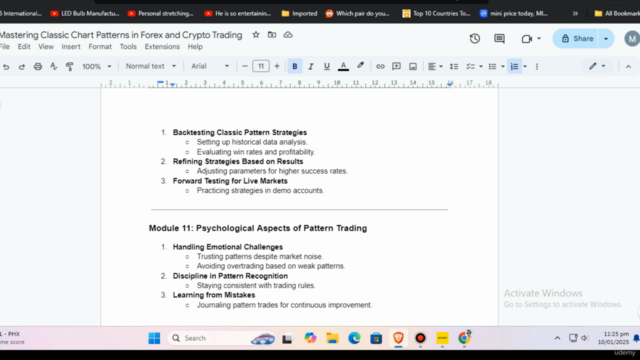Screen dimensions: 640x360
Task: Toggle italic formatting
Action: [311, 67]
